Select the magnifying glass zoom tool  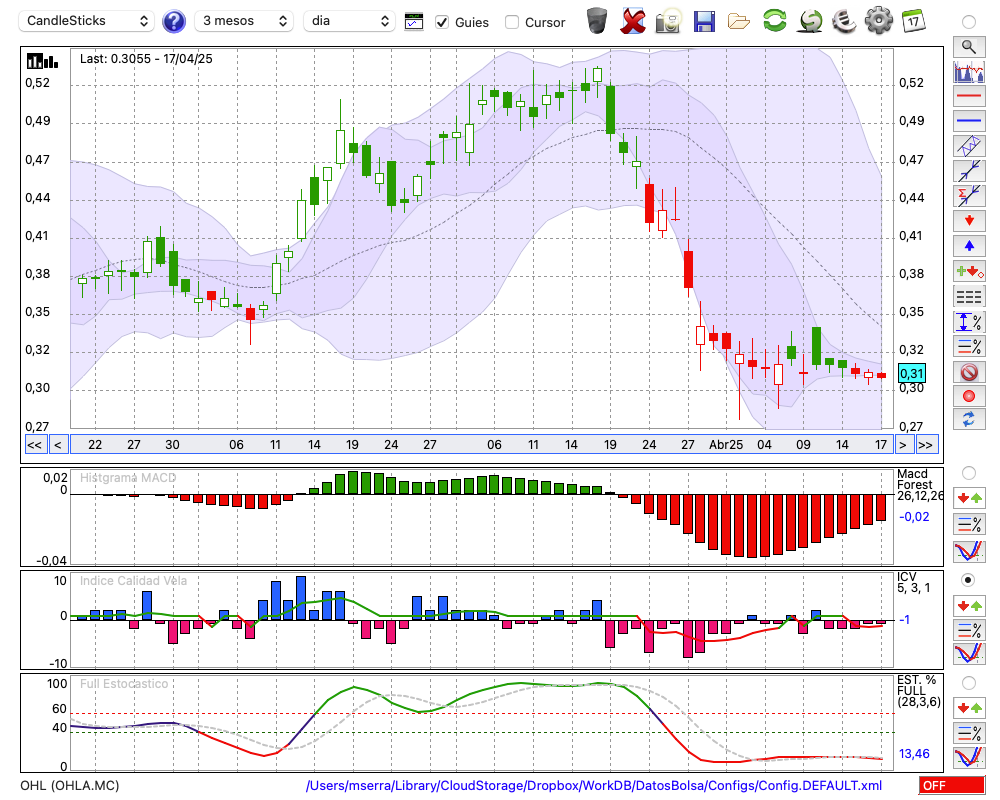(x=969, y=47)
